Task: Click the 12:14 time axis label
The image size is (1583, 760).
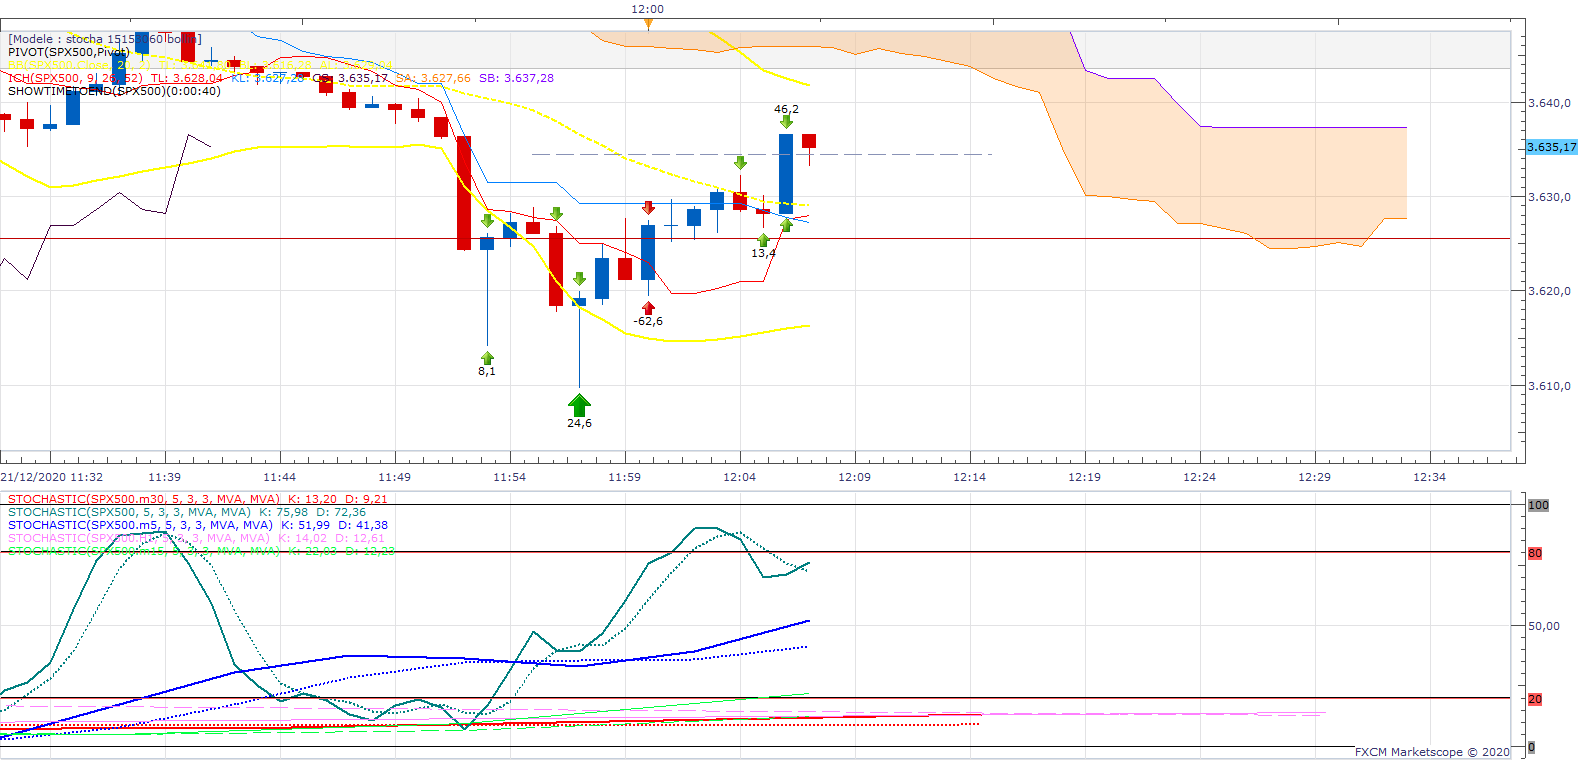Action: [970, 477]
